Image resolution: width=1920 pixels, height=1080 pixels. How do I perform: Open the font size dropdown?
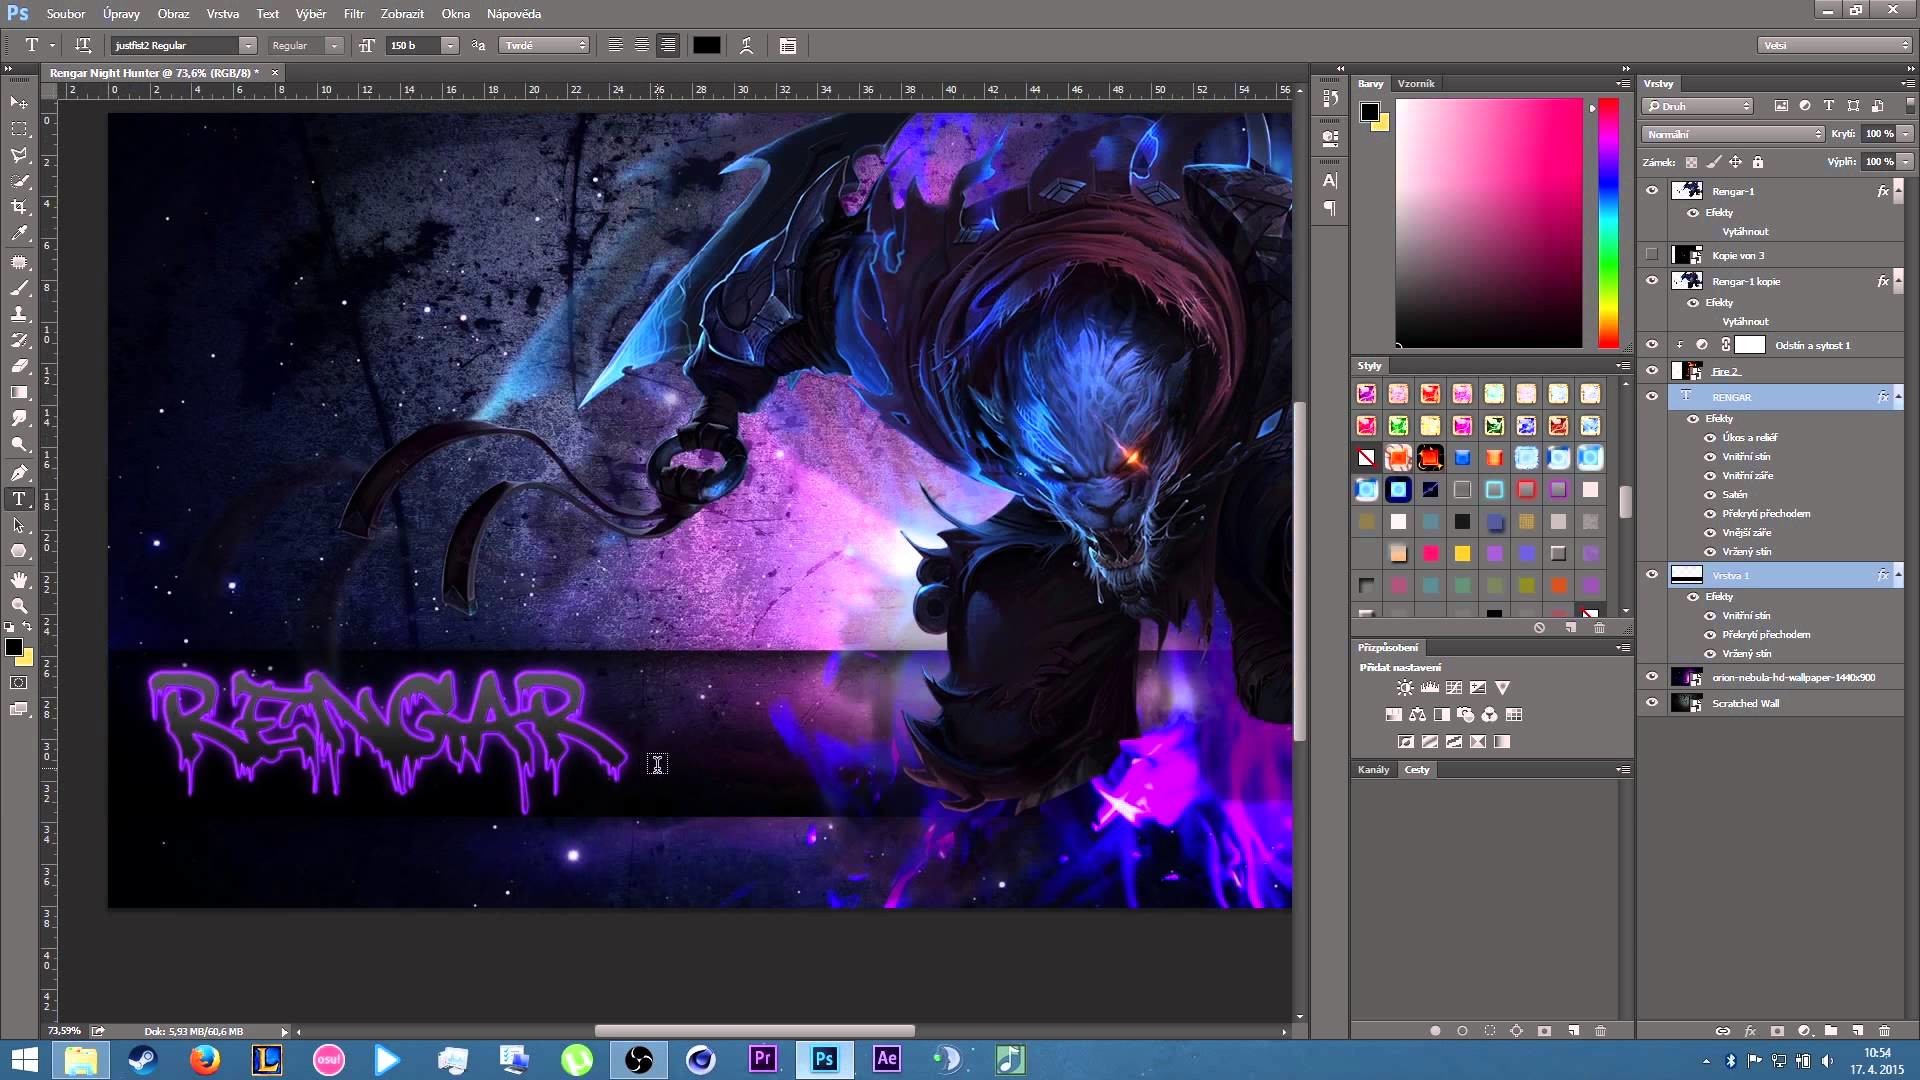tap(450, 45)
